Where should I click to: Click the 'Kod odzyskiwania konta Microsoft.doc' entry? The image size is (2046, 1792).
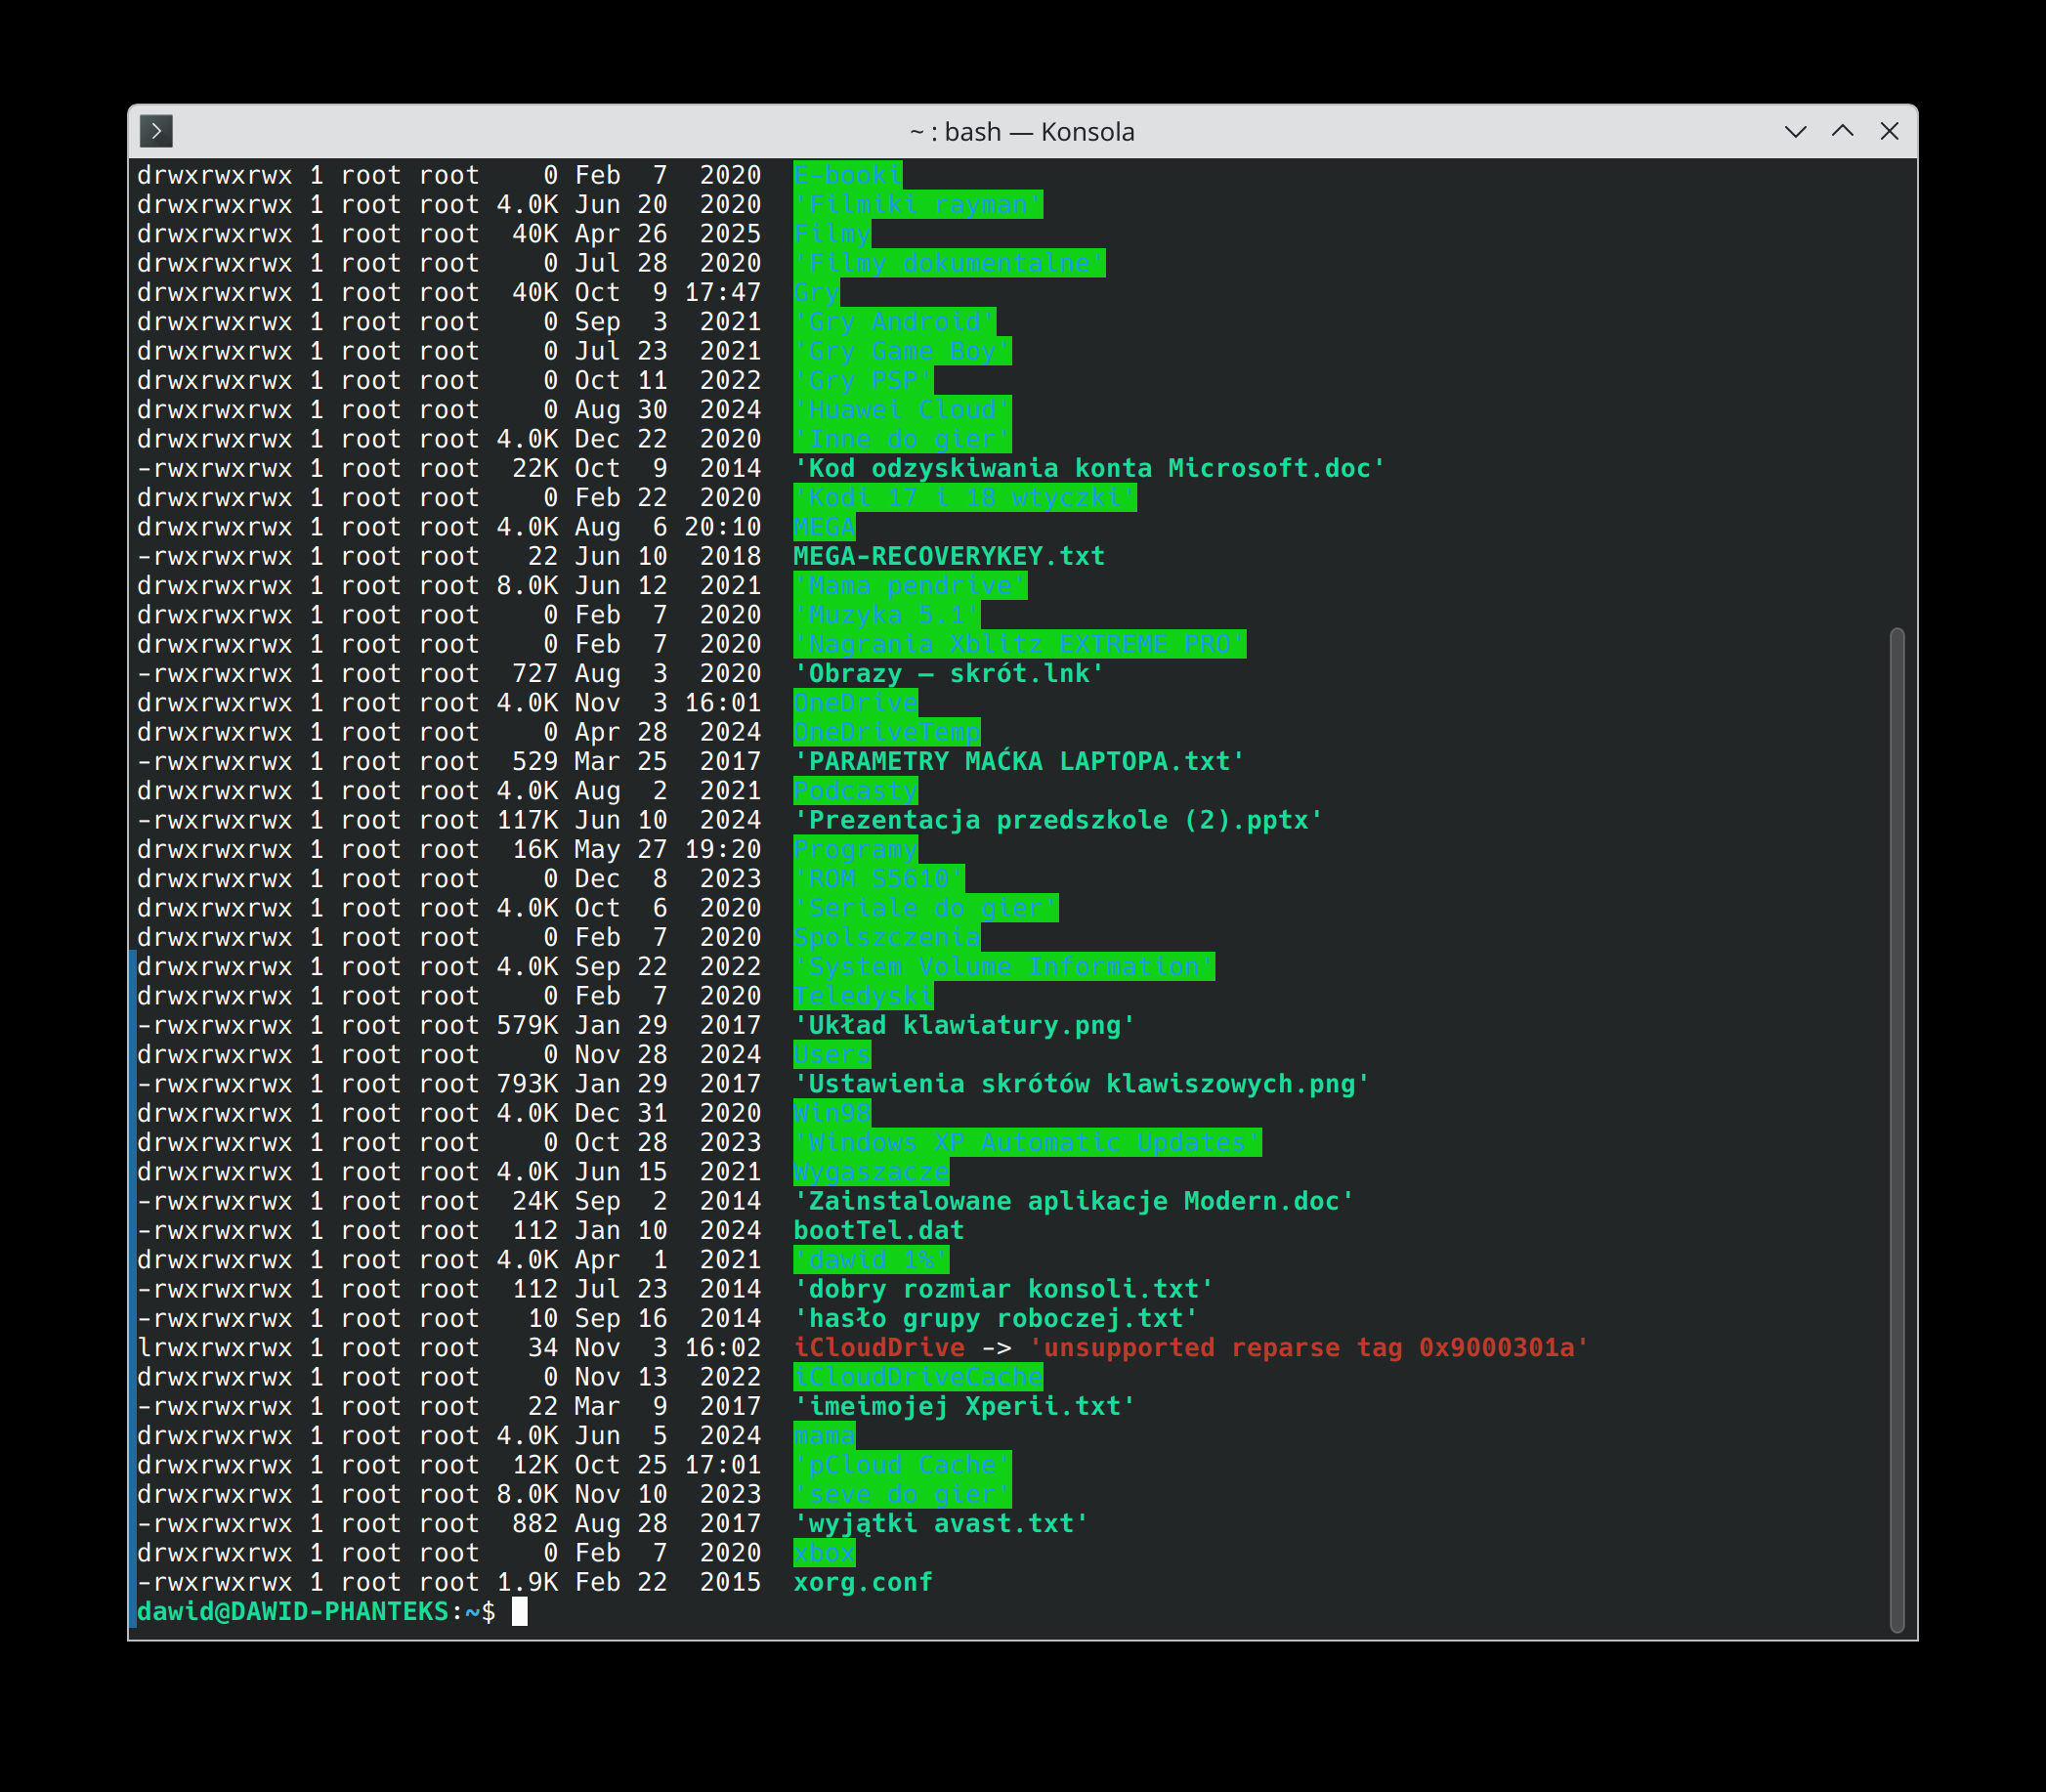[x=1088, y=469]
